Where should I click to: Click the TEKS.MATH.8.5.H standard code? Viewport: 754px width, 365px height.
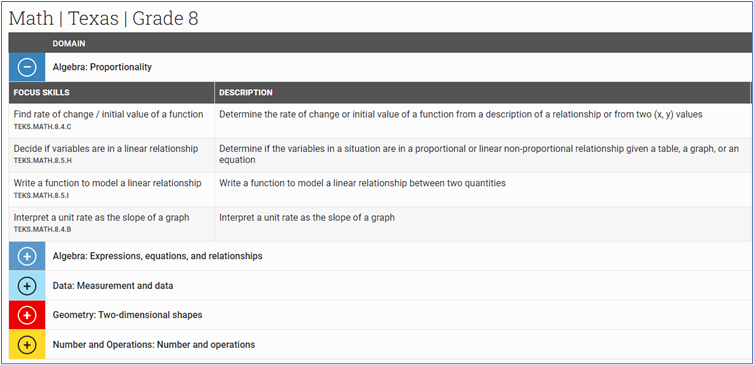tap(42, 161)
